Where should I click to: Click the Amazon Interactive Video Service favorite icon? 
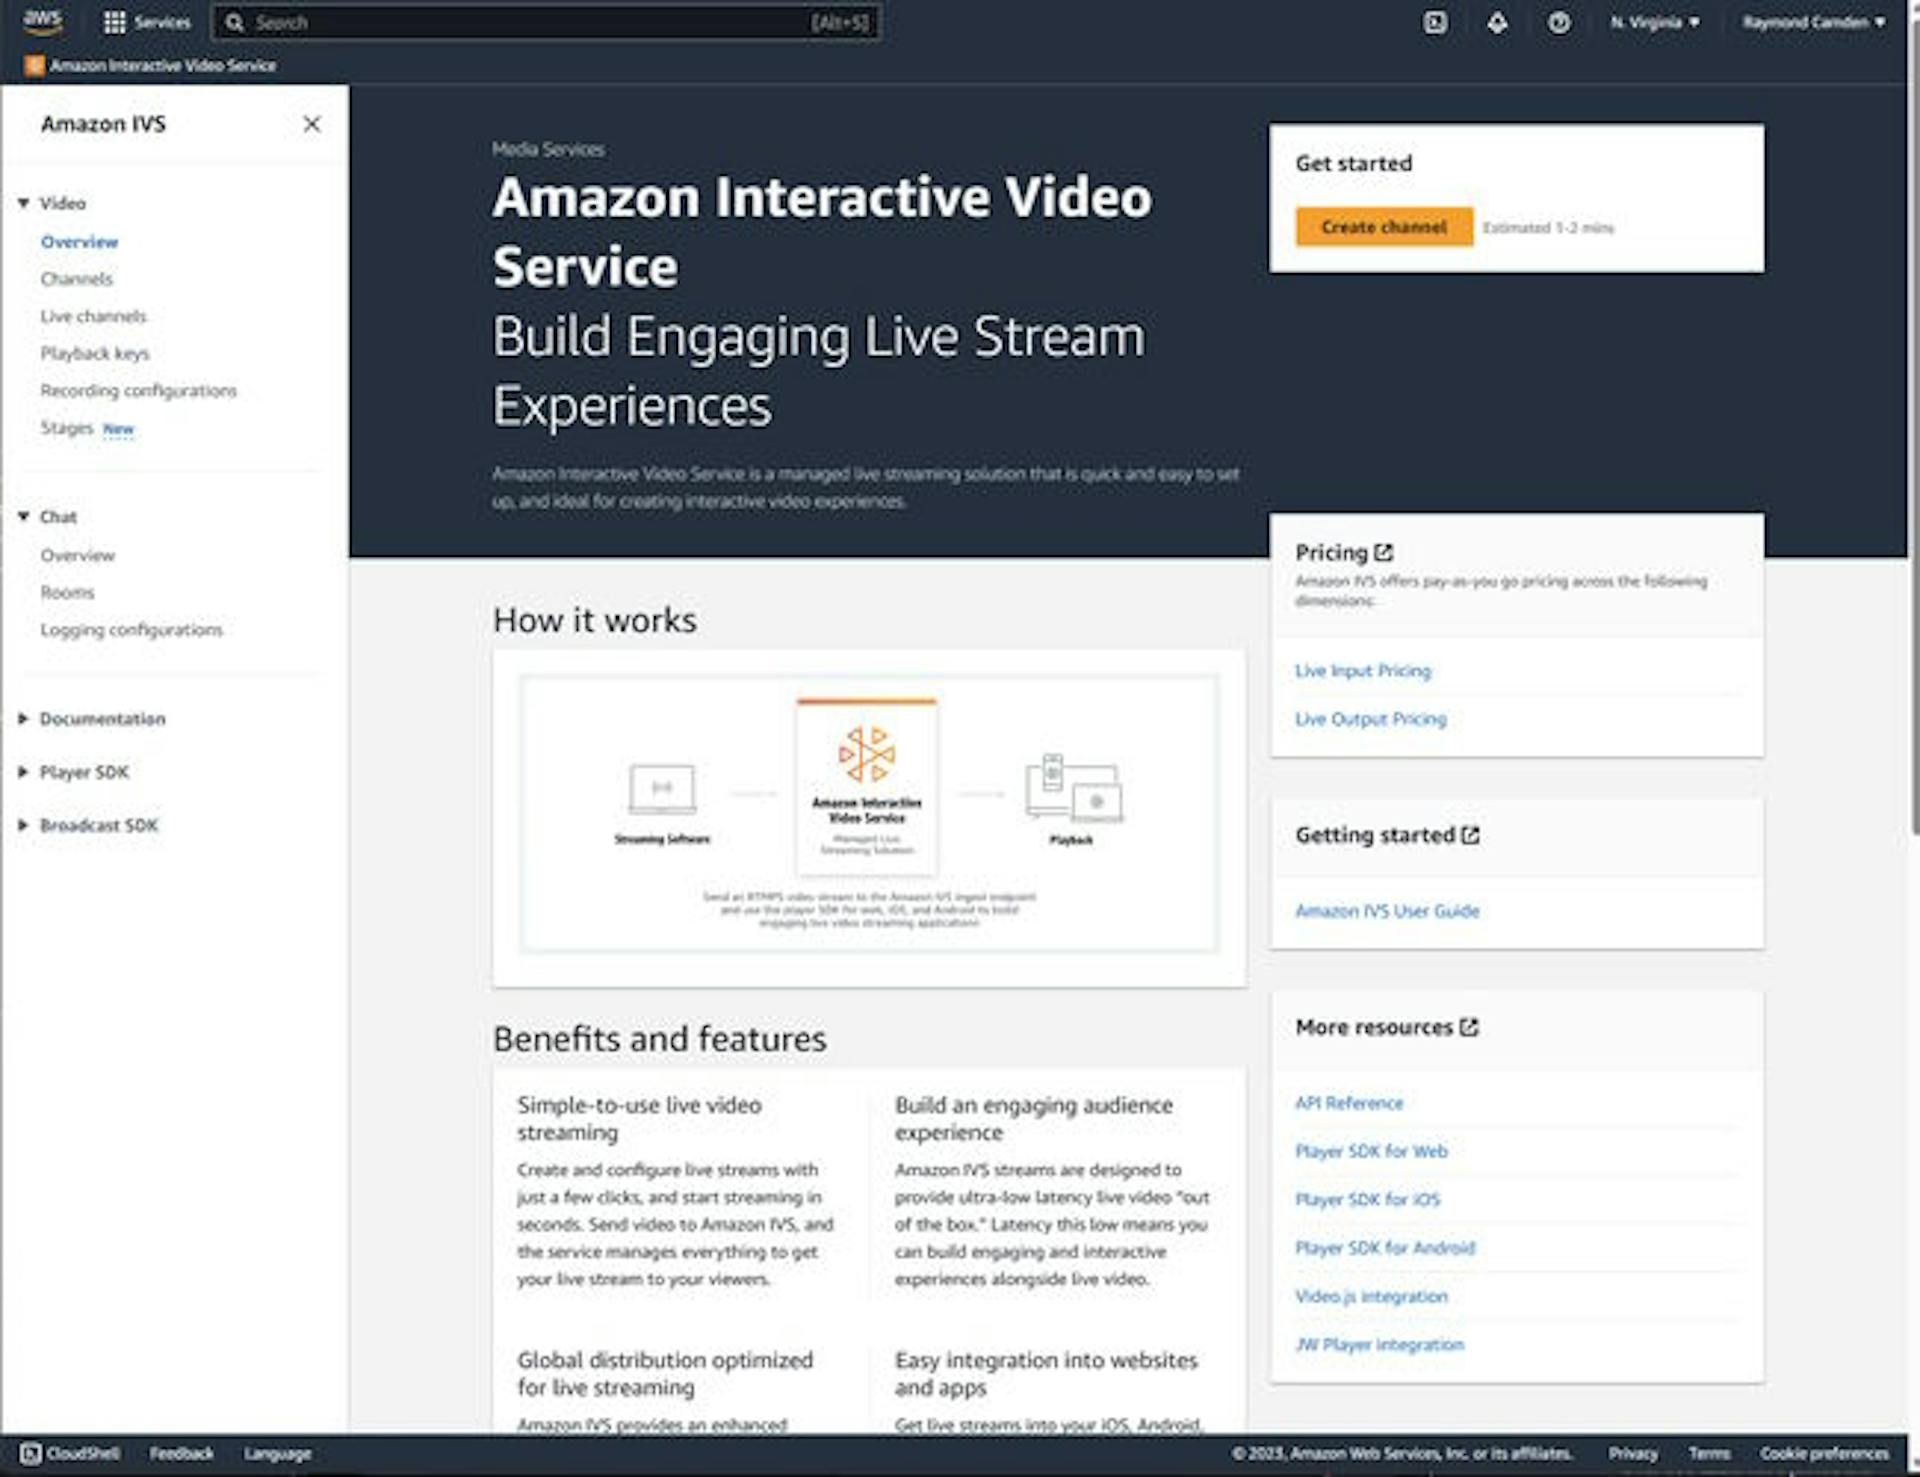pos(34,66)
